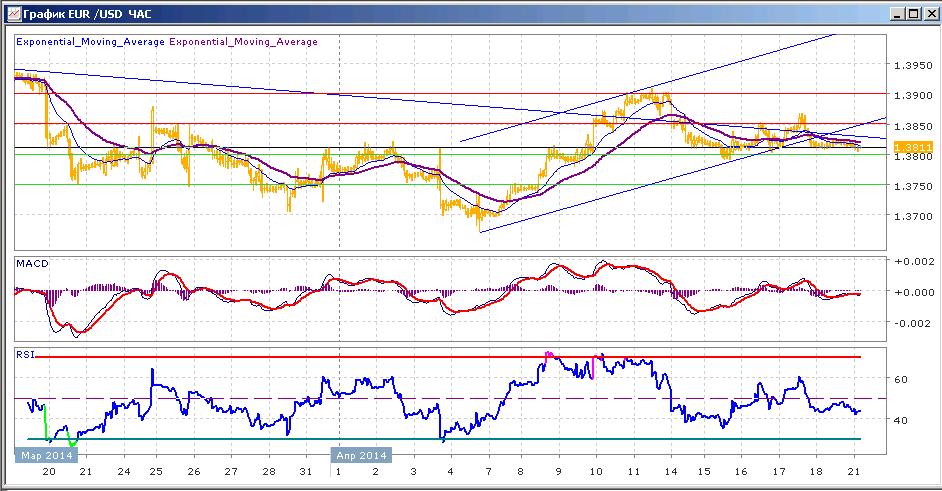
Task: Click date 8 on the time axis
Action: 520,472
